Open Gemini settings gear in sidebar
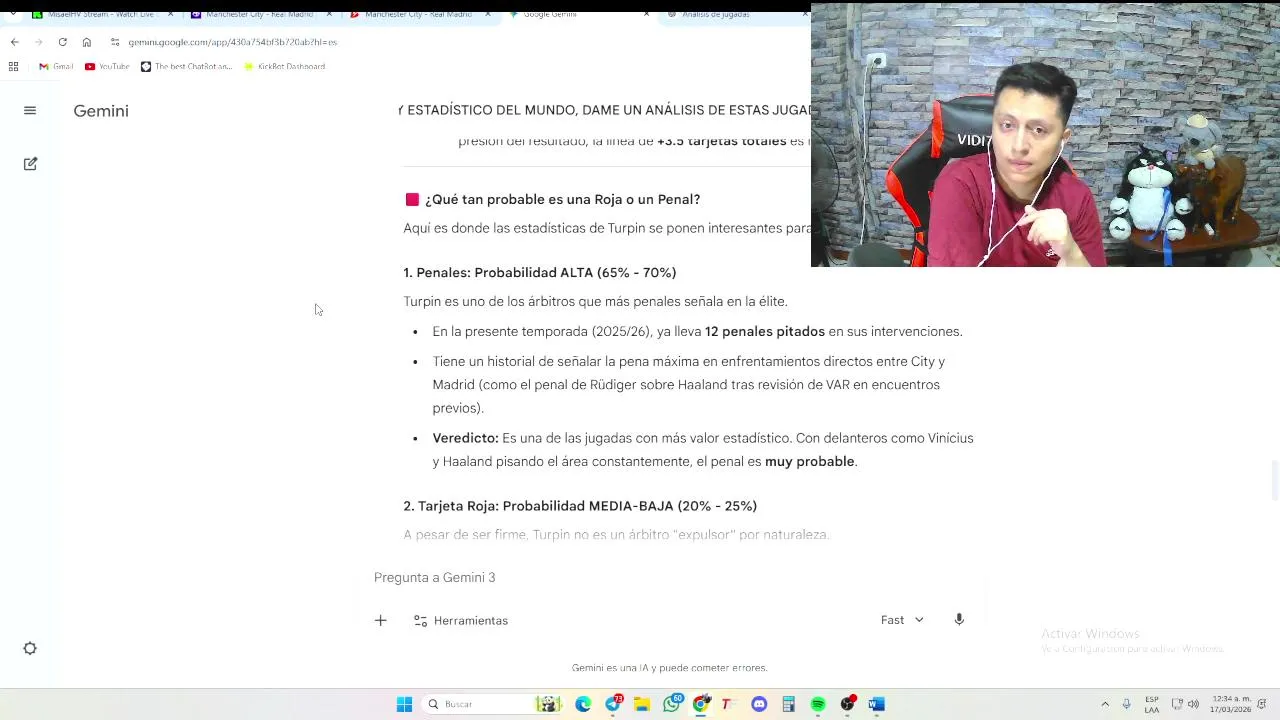This screenshot has width=1280, height=720. (x=30, y=649)
